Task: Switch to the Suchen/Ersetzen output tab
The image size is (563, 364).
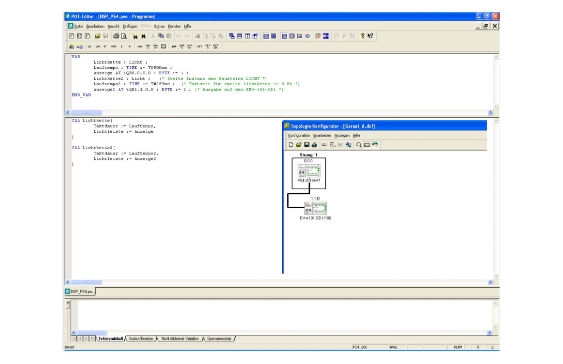Action: (141, 339)
